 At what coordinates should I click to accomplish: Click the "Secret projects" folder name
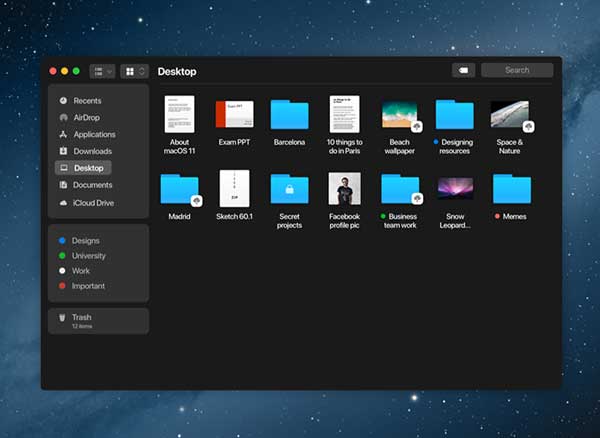(x=289, y=221)
